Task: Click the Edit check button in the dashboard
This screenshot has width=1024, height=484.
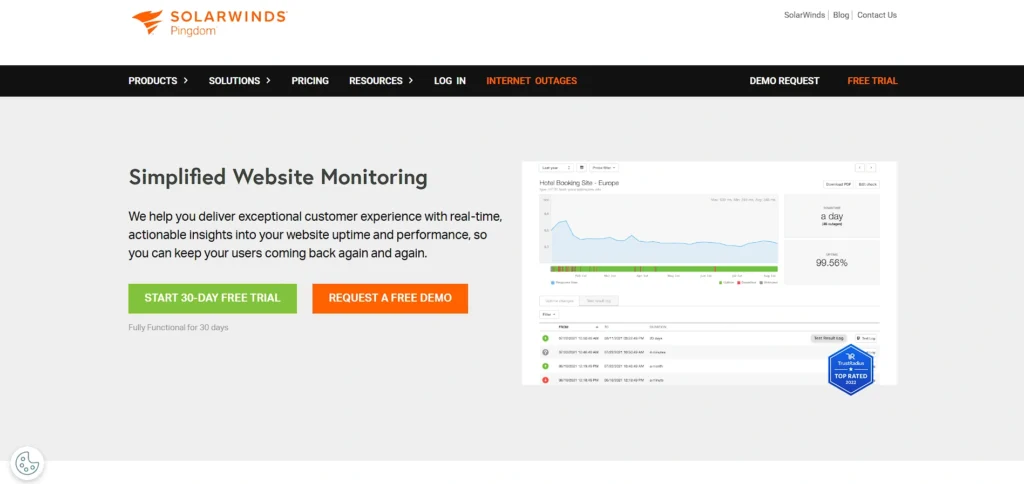Action: tap(868, 184)
